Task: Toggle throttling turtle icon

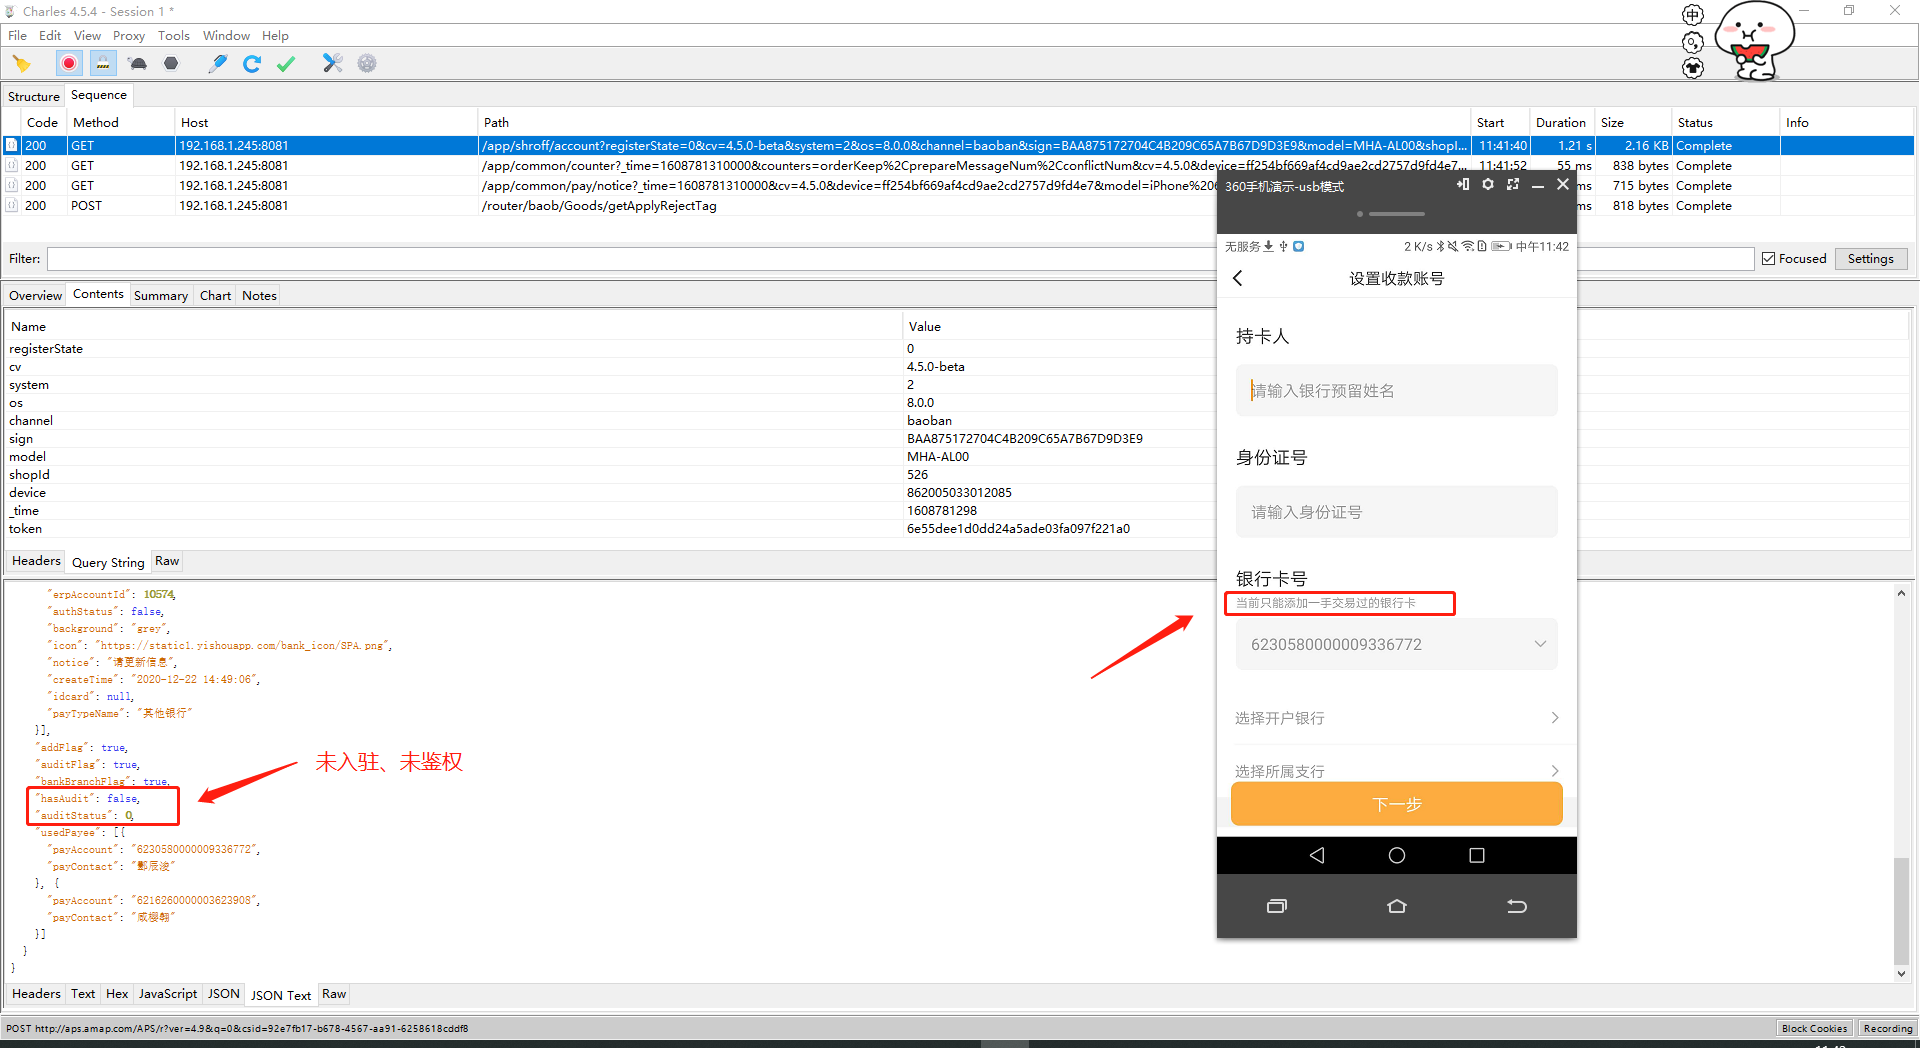Action: (x=138, y=64)
